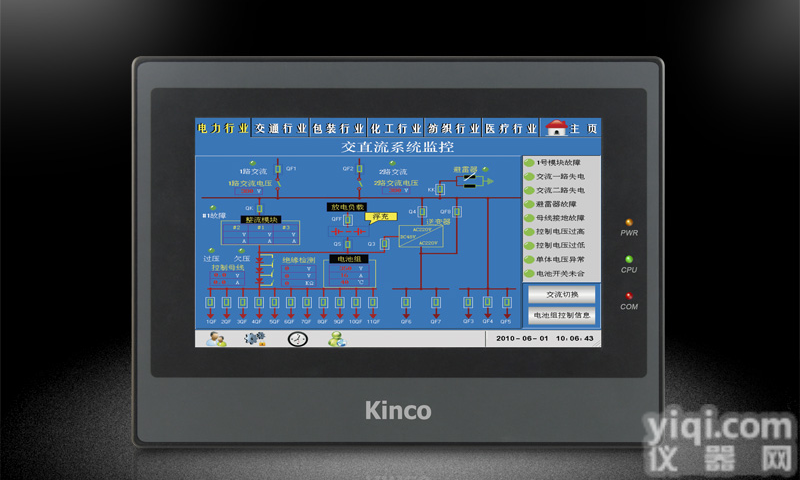800x480 pixels.
Task: Click the QF6 breaker symbol
Action: pos(406,302)
